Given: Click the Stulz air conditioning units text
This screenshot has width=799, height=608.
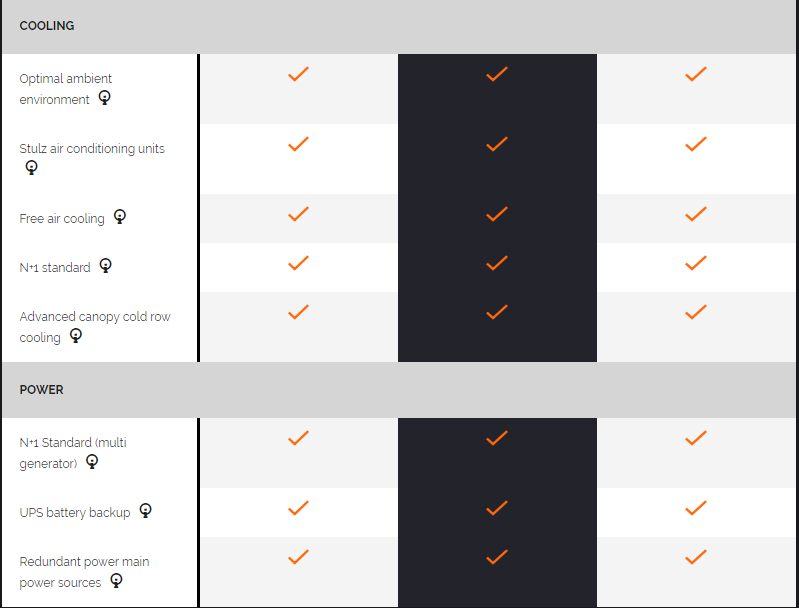Looking at the screenshot, I should point(92,148).
